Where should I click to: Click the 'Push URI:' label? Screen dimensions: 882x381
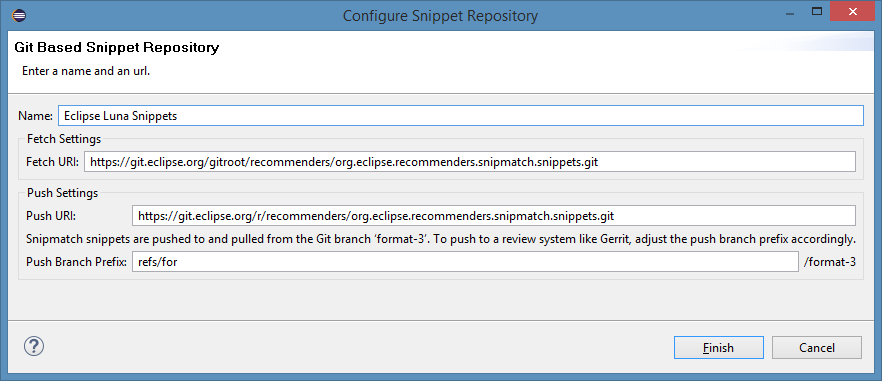pos(51,216)
